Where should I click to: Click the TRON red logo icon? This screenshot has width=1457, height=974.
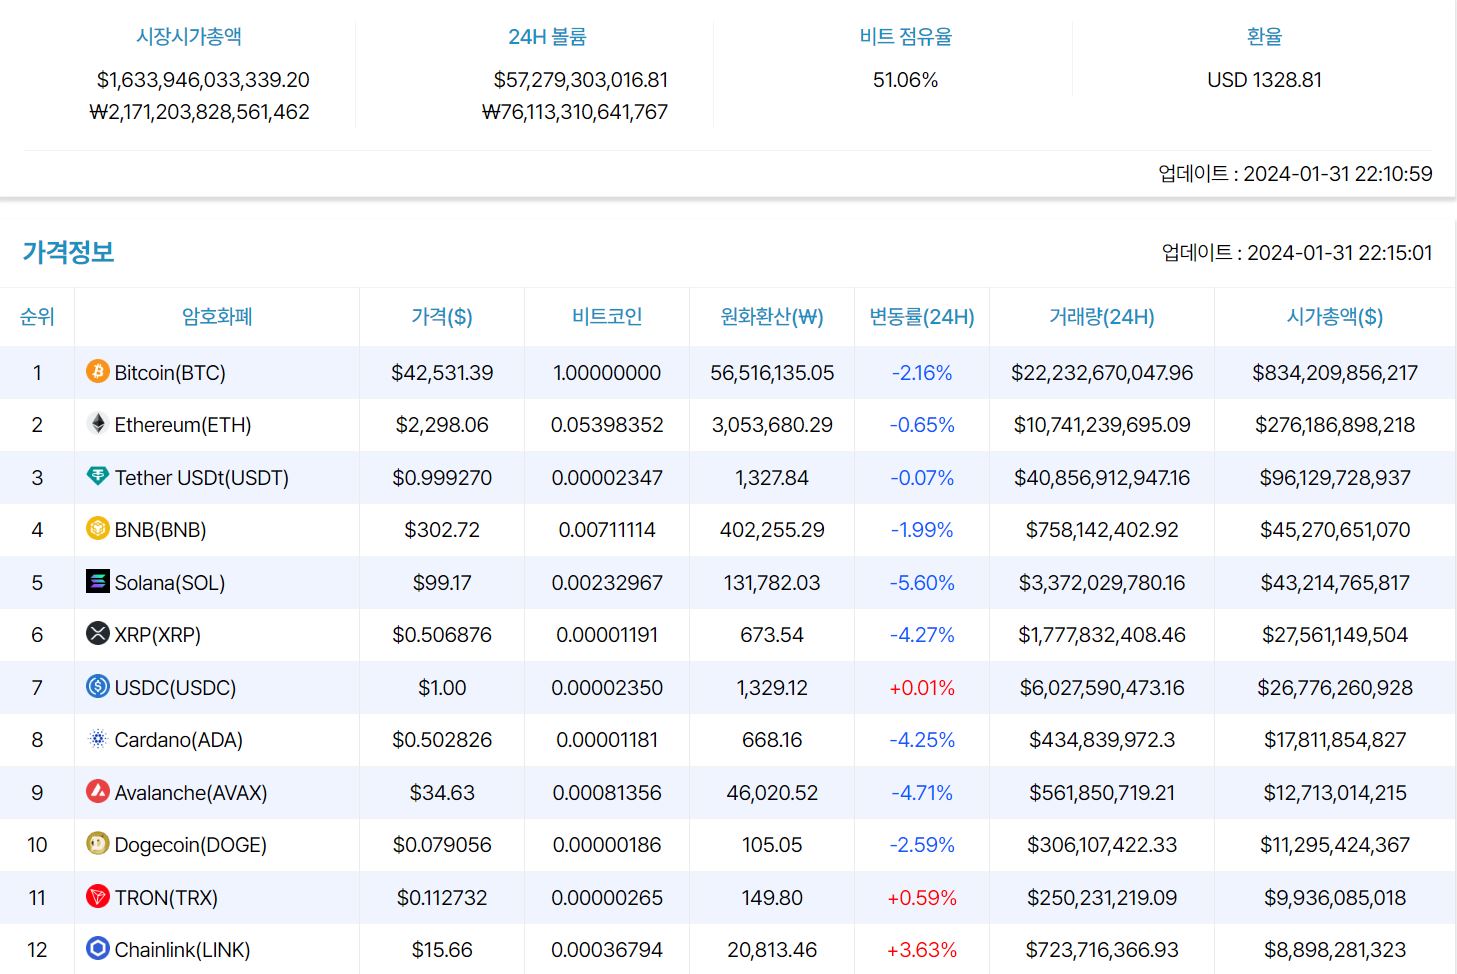[x=97, y=896]
